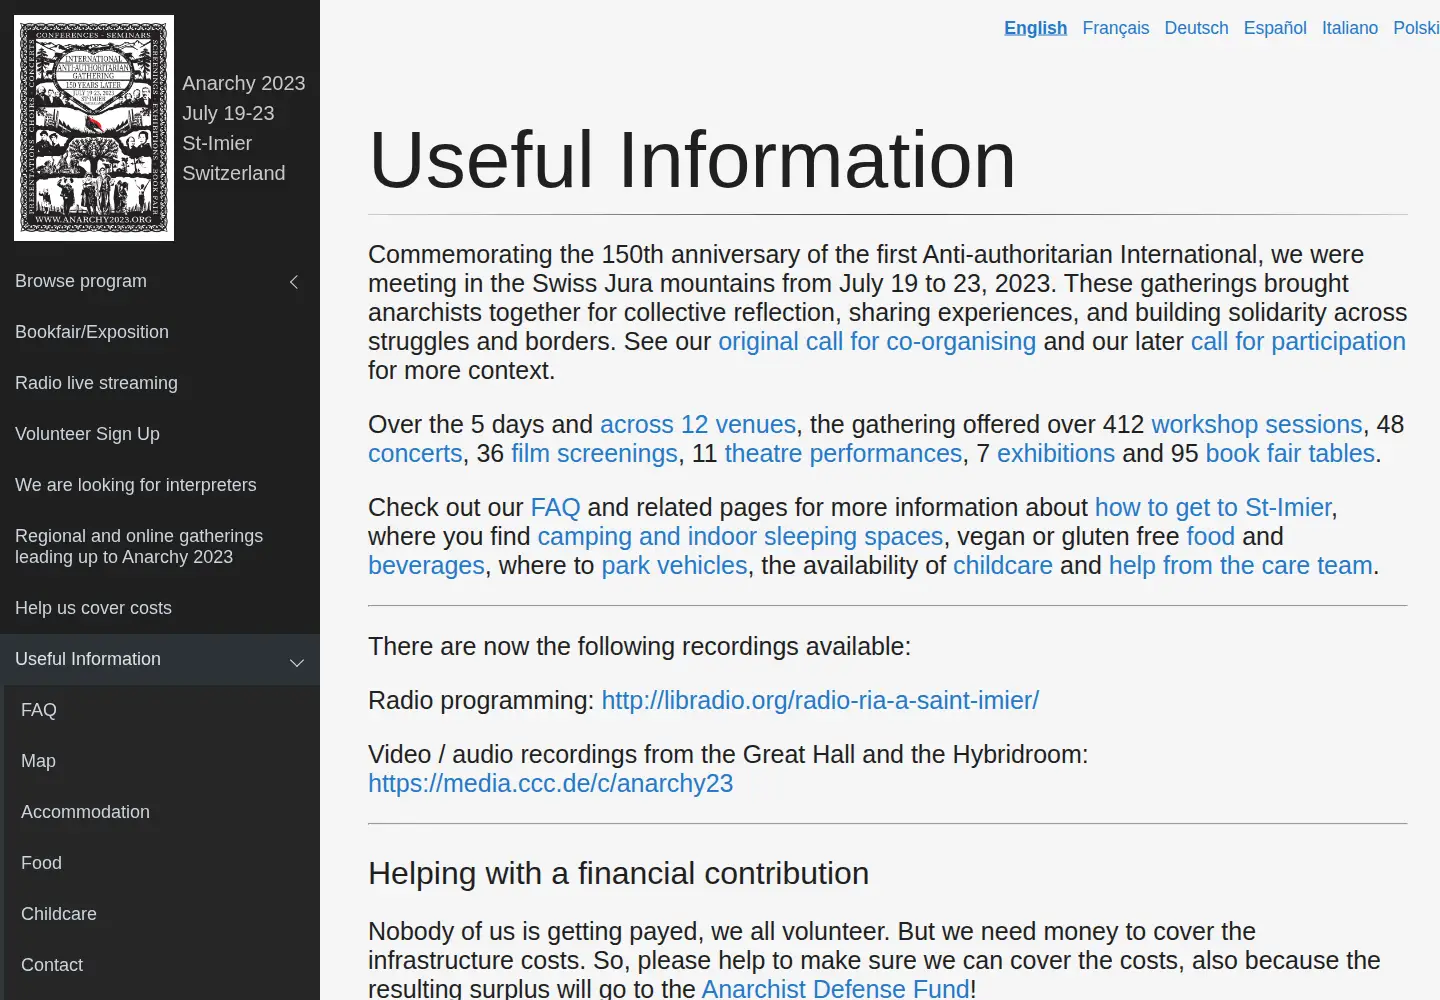Switch language to Español

tap(1275, 28)
